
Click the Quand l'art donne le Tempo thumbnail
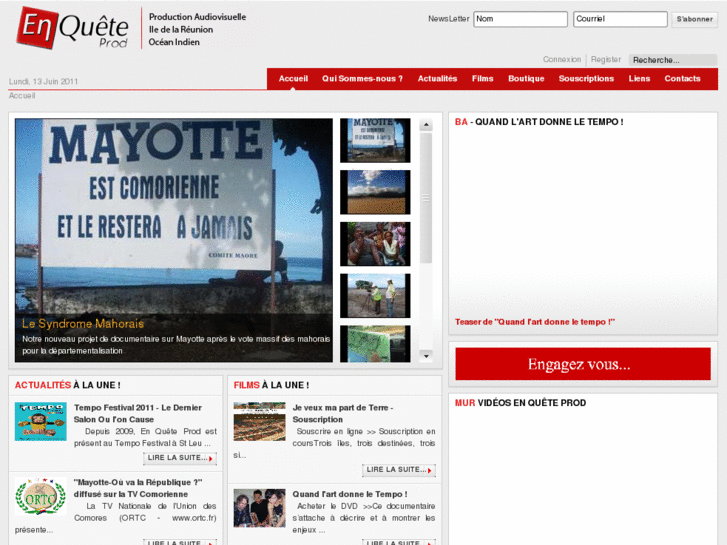[260, 508]
